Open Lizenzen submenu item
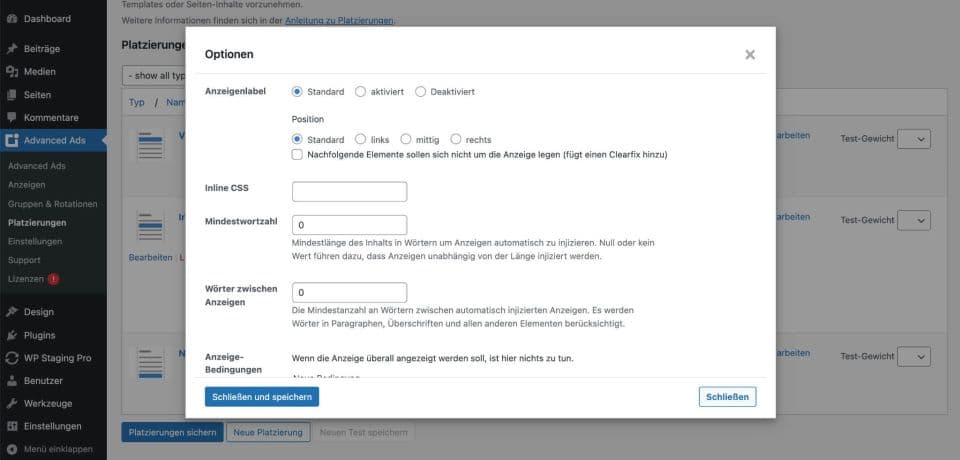 [x=26, y=279]
